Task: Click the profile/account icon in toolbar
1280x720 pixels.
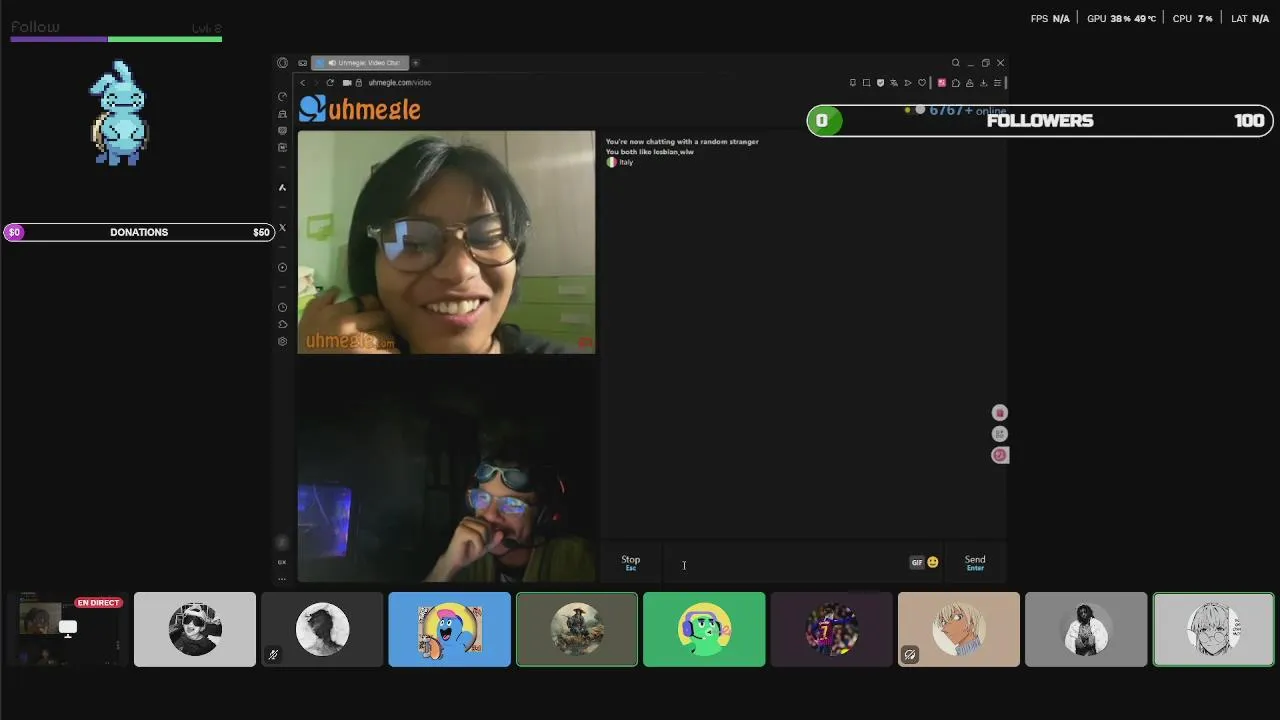Action: (x=969, y=83)
